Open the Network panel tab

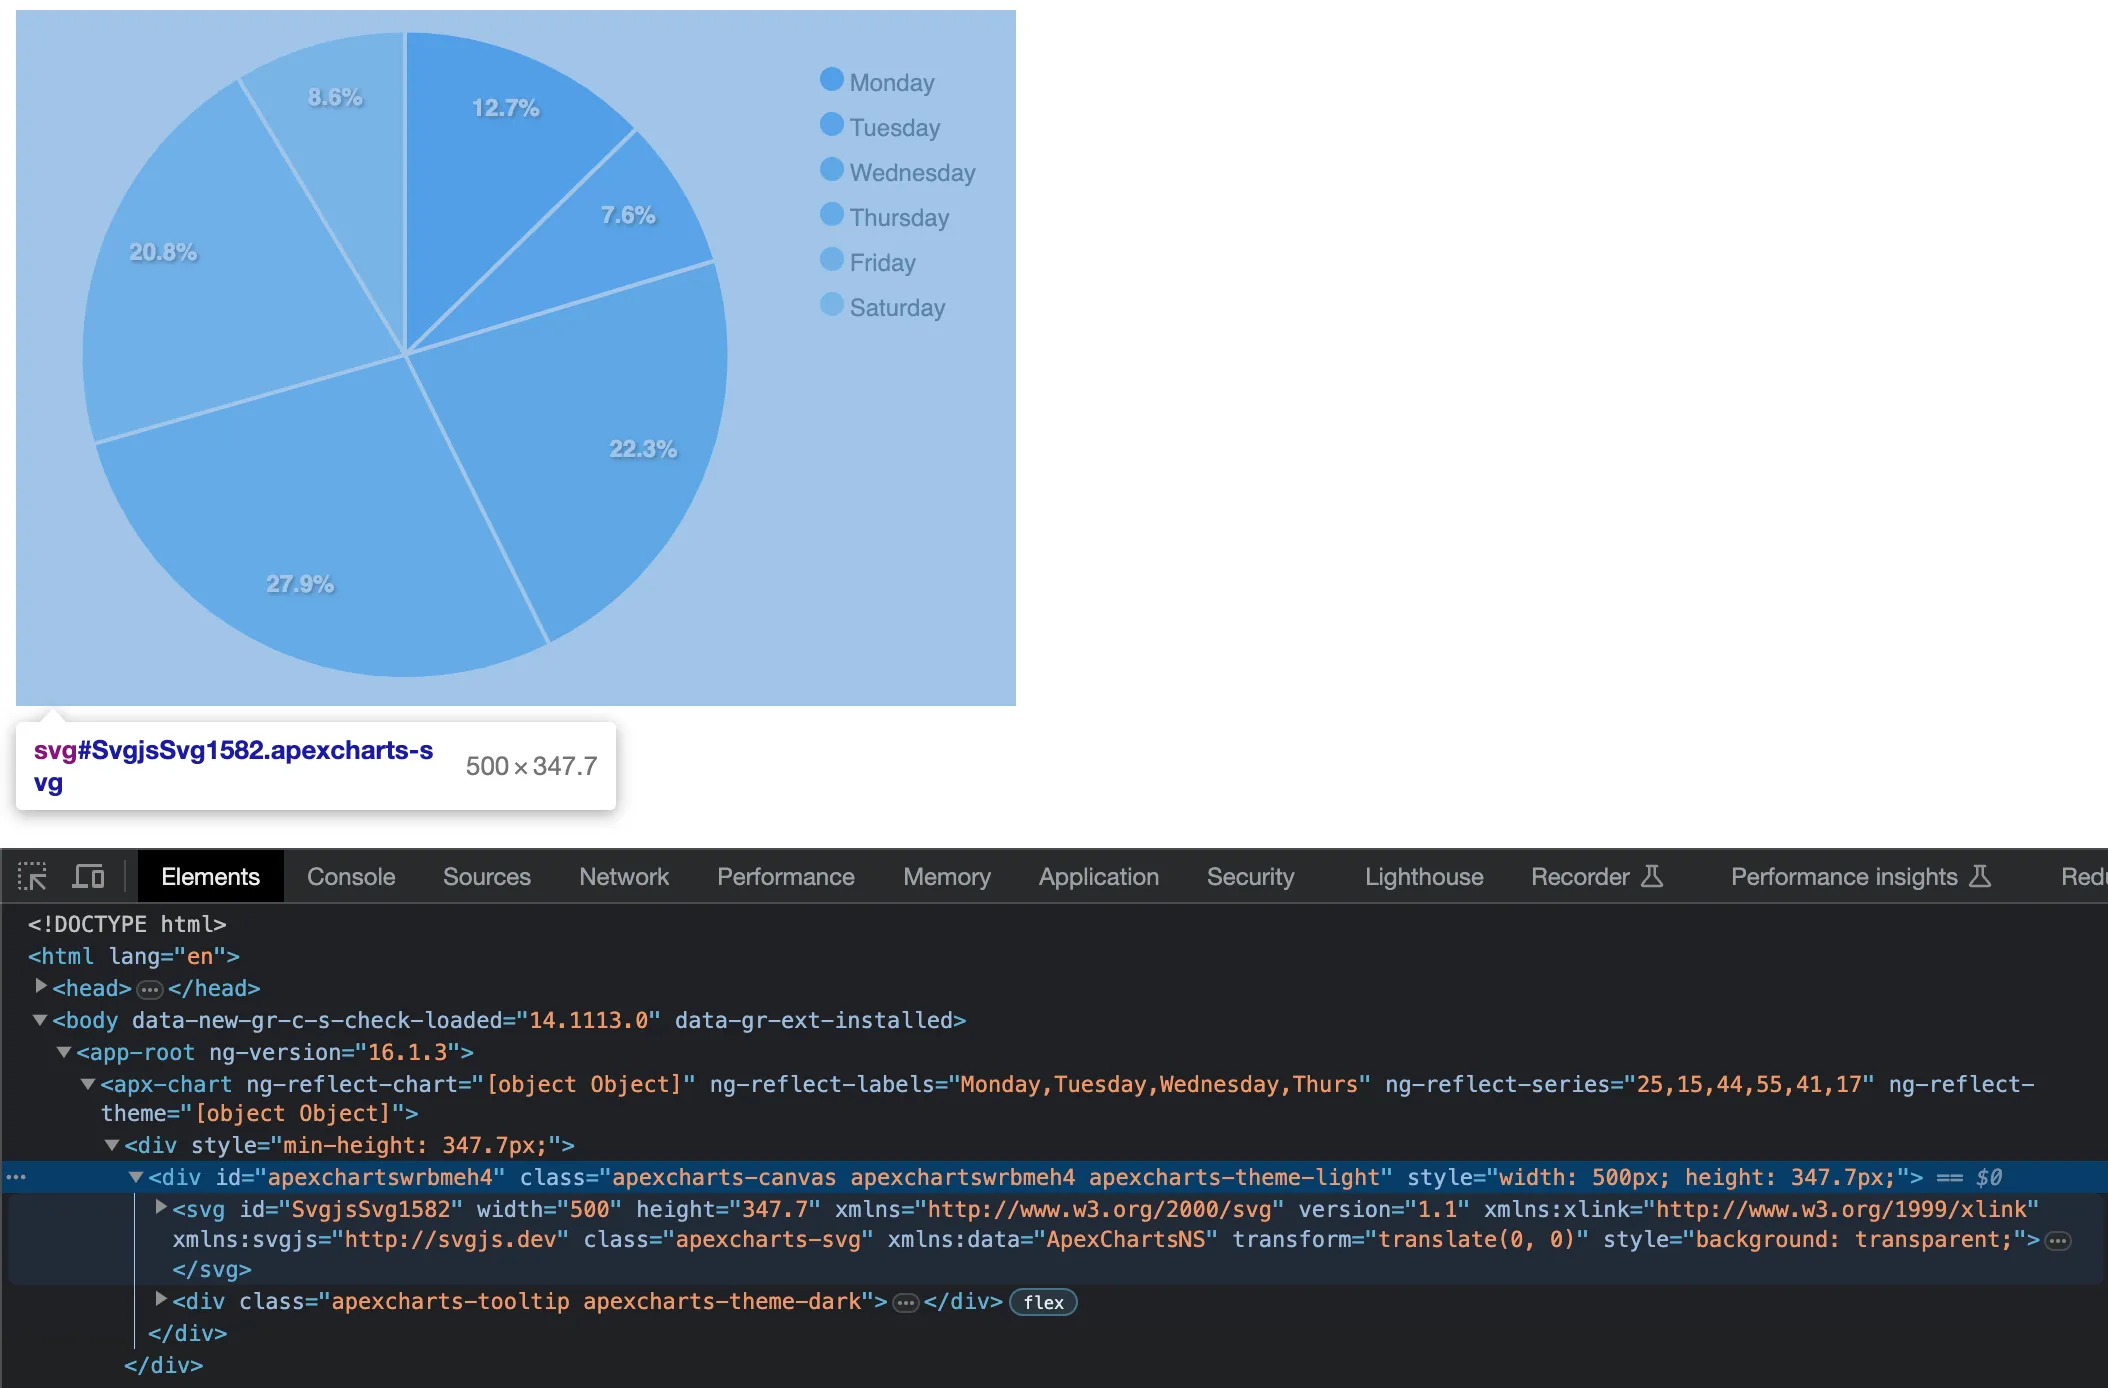(x=623, y=875)
